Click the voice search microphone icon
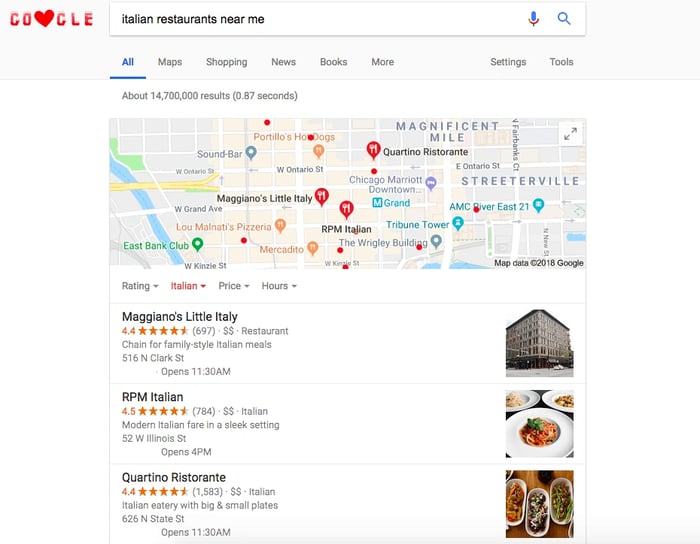The width and height of the screenshot is (700, 544). tap(533, 19)
